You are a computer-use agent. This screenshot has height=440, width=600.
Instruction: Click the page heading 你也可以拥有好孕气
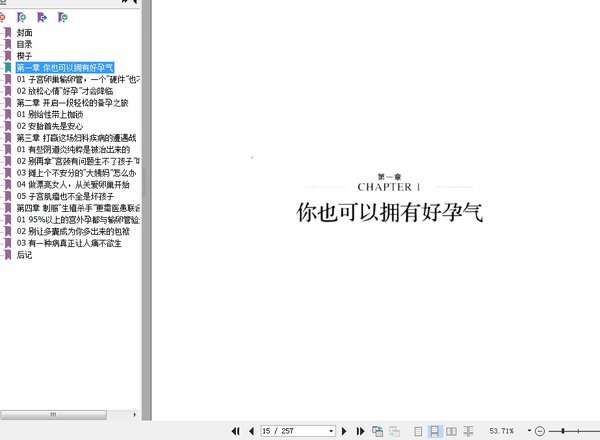390,212
